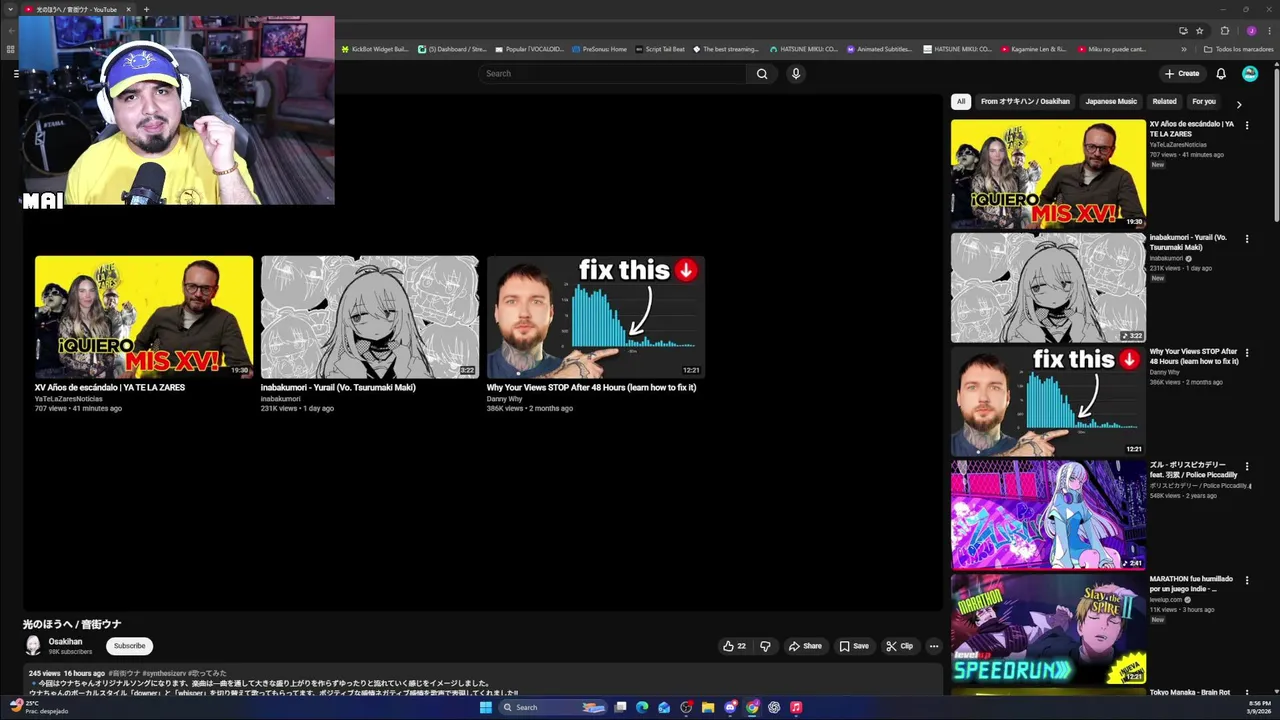
Task: Open sidebar inabakumori Yurail thumbnail
Action: click(1048, 288)
